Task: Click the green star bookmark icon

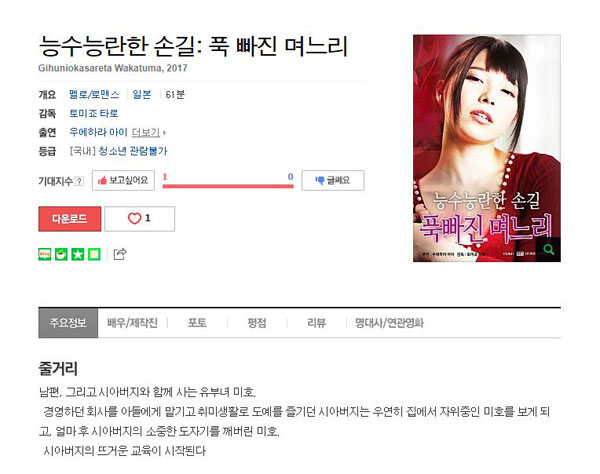Action: [78, 254]
